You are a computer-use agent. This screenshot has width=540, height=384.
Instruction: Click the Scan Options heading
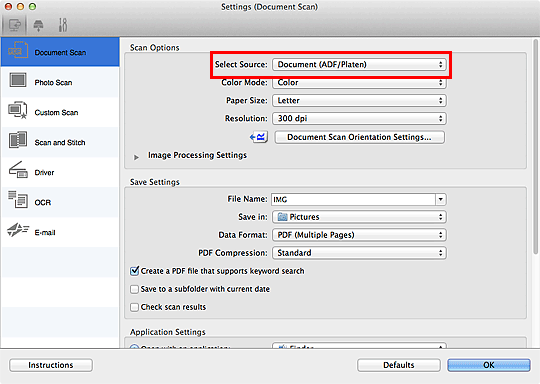[155, 48]
